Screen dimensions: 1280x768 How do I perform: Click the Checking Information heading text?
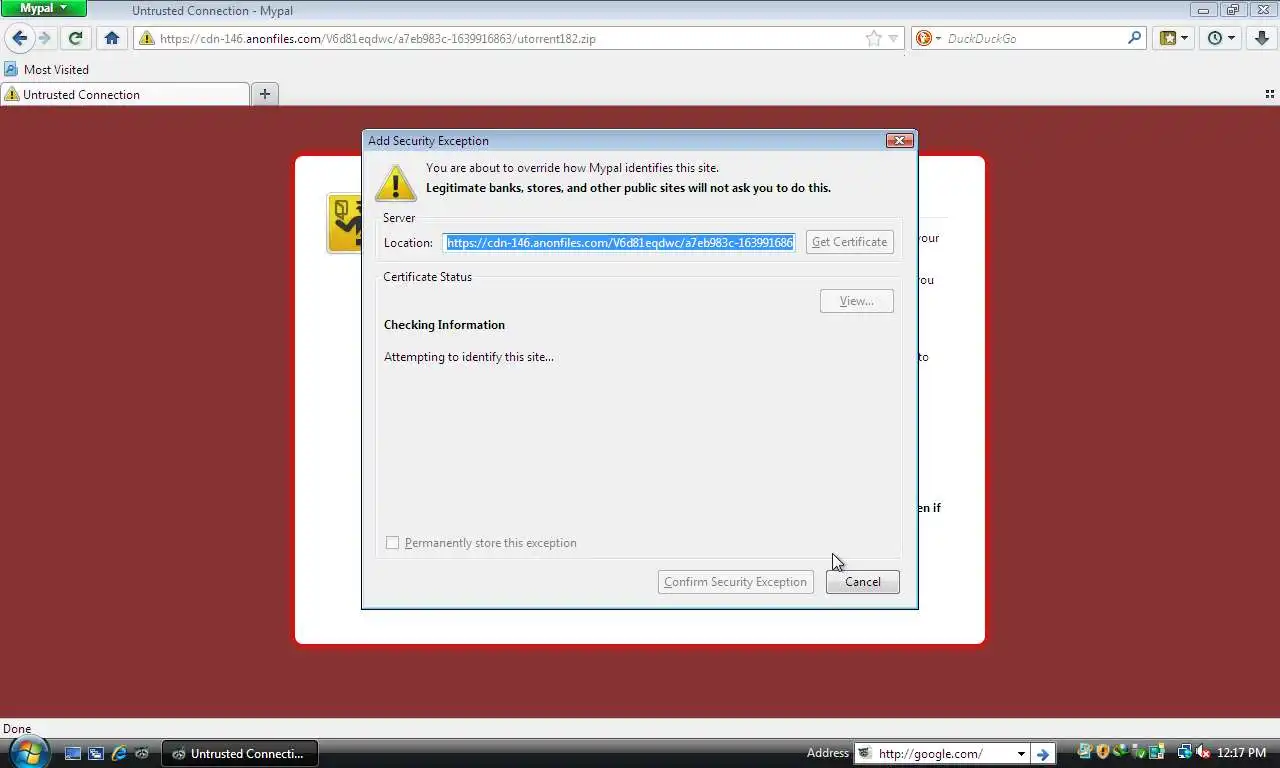click(444, 325)
